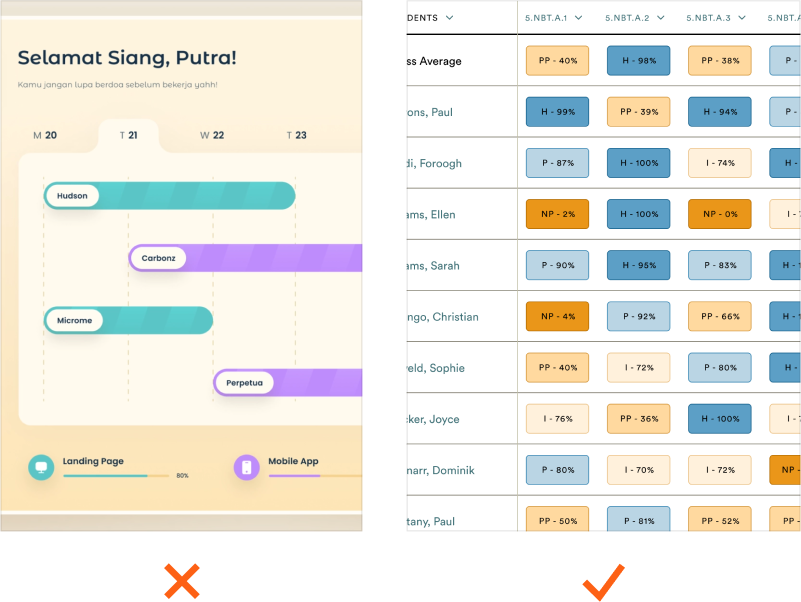Open the student link ending in Dominik
Screen dimensions: 801x602
click(440, 470)
